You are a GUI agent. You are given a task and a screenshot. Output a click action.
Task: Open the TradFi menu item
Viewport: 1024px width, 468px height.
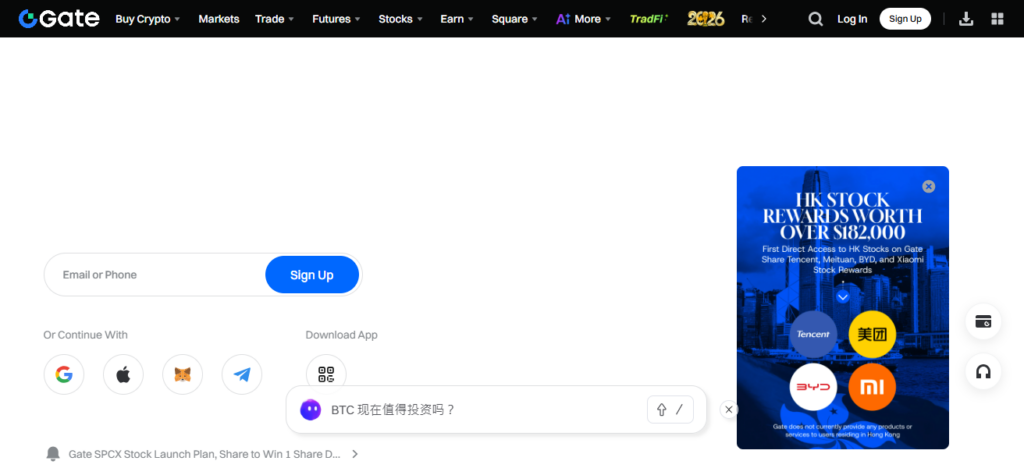649,19
